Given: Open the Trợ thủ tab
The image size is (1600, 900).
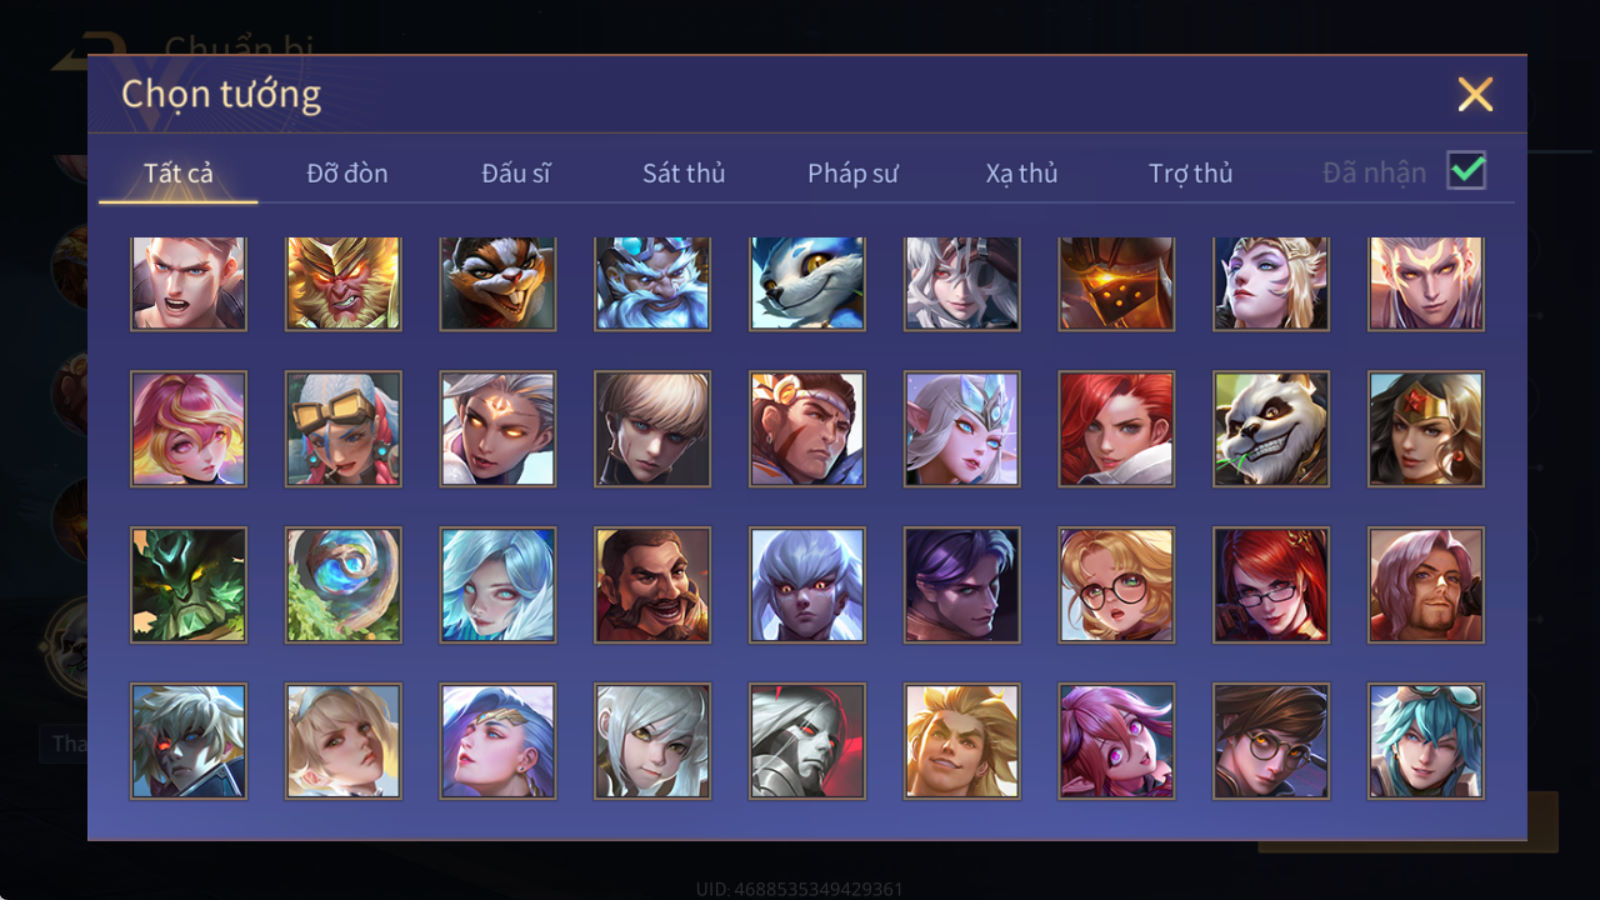Looking at the screenshot, I should tap(1190, 173).
